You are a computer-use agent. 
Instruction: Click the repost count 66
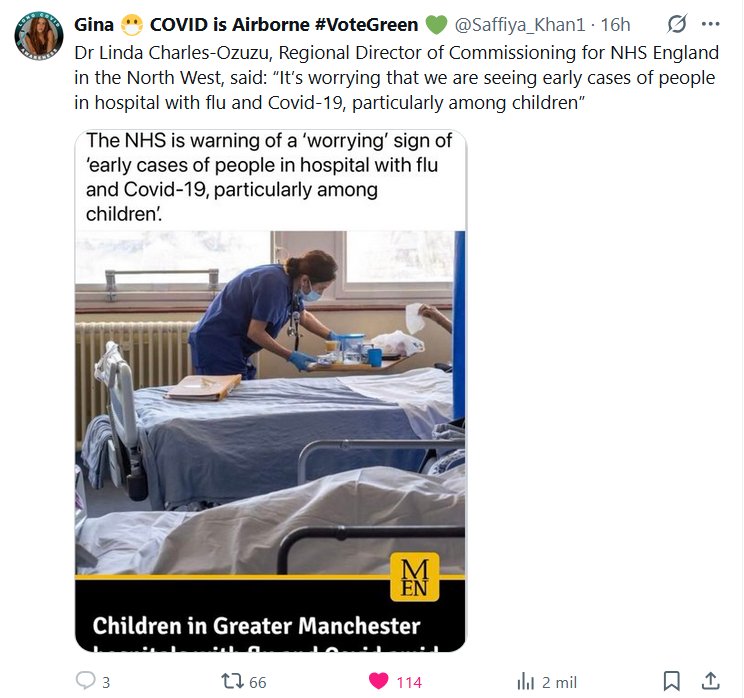pyautogui.click(x=257, y=682)
